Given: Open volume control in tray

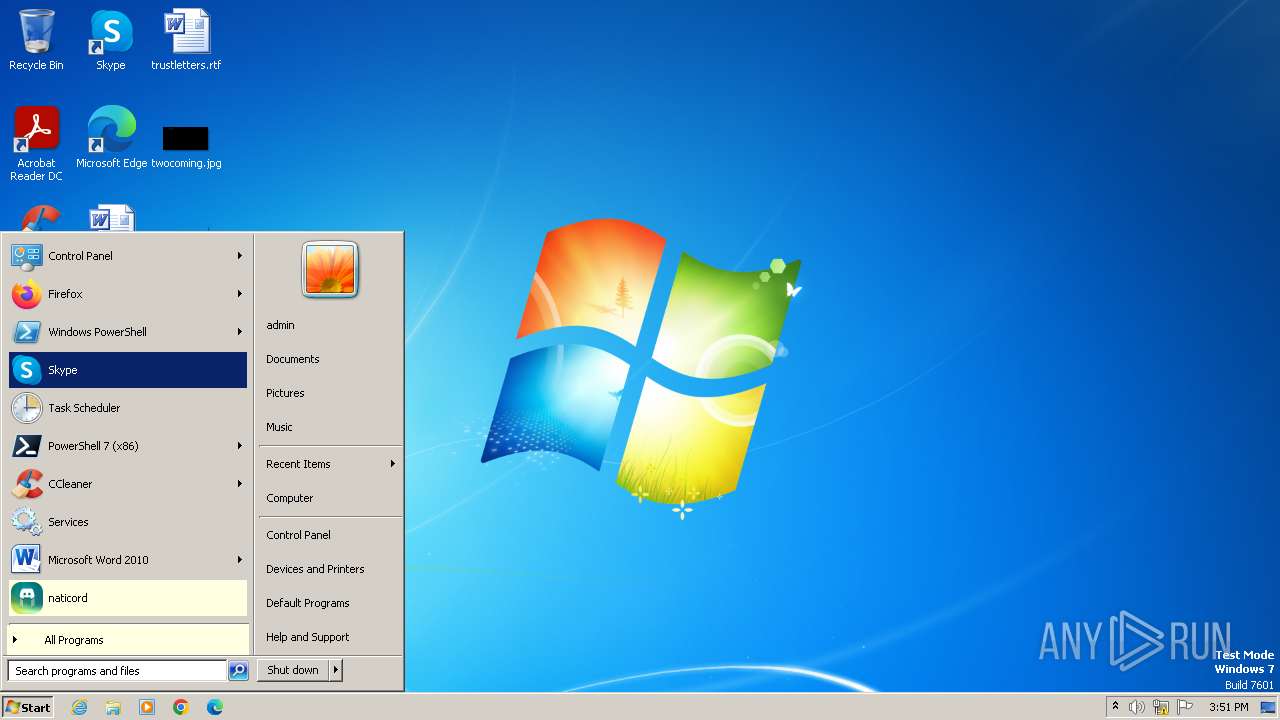Looking at the screenshot, I should 1137,707.
